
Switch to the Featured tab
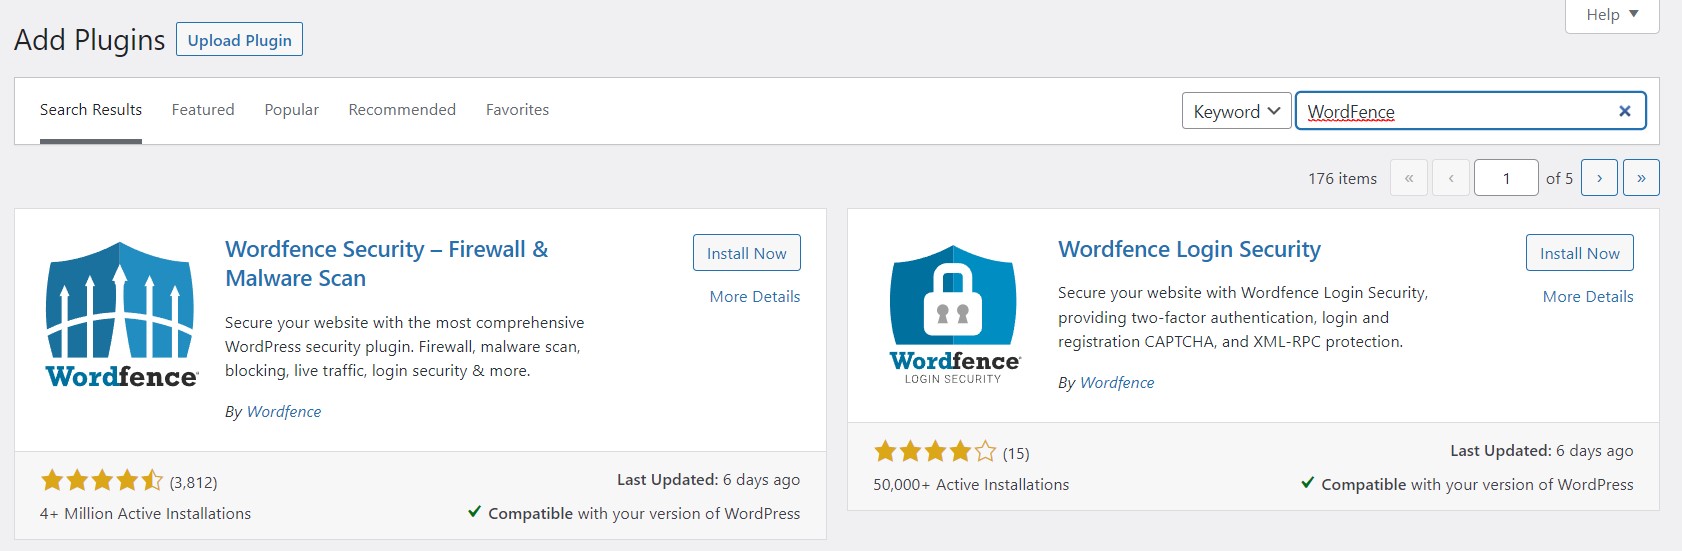pos(203,110)
